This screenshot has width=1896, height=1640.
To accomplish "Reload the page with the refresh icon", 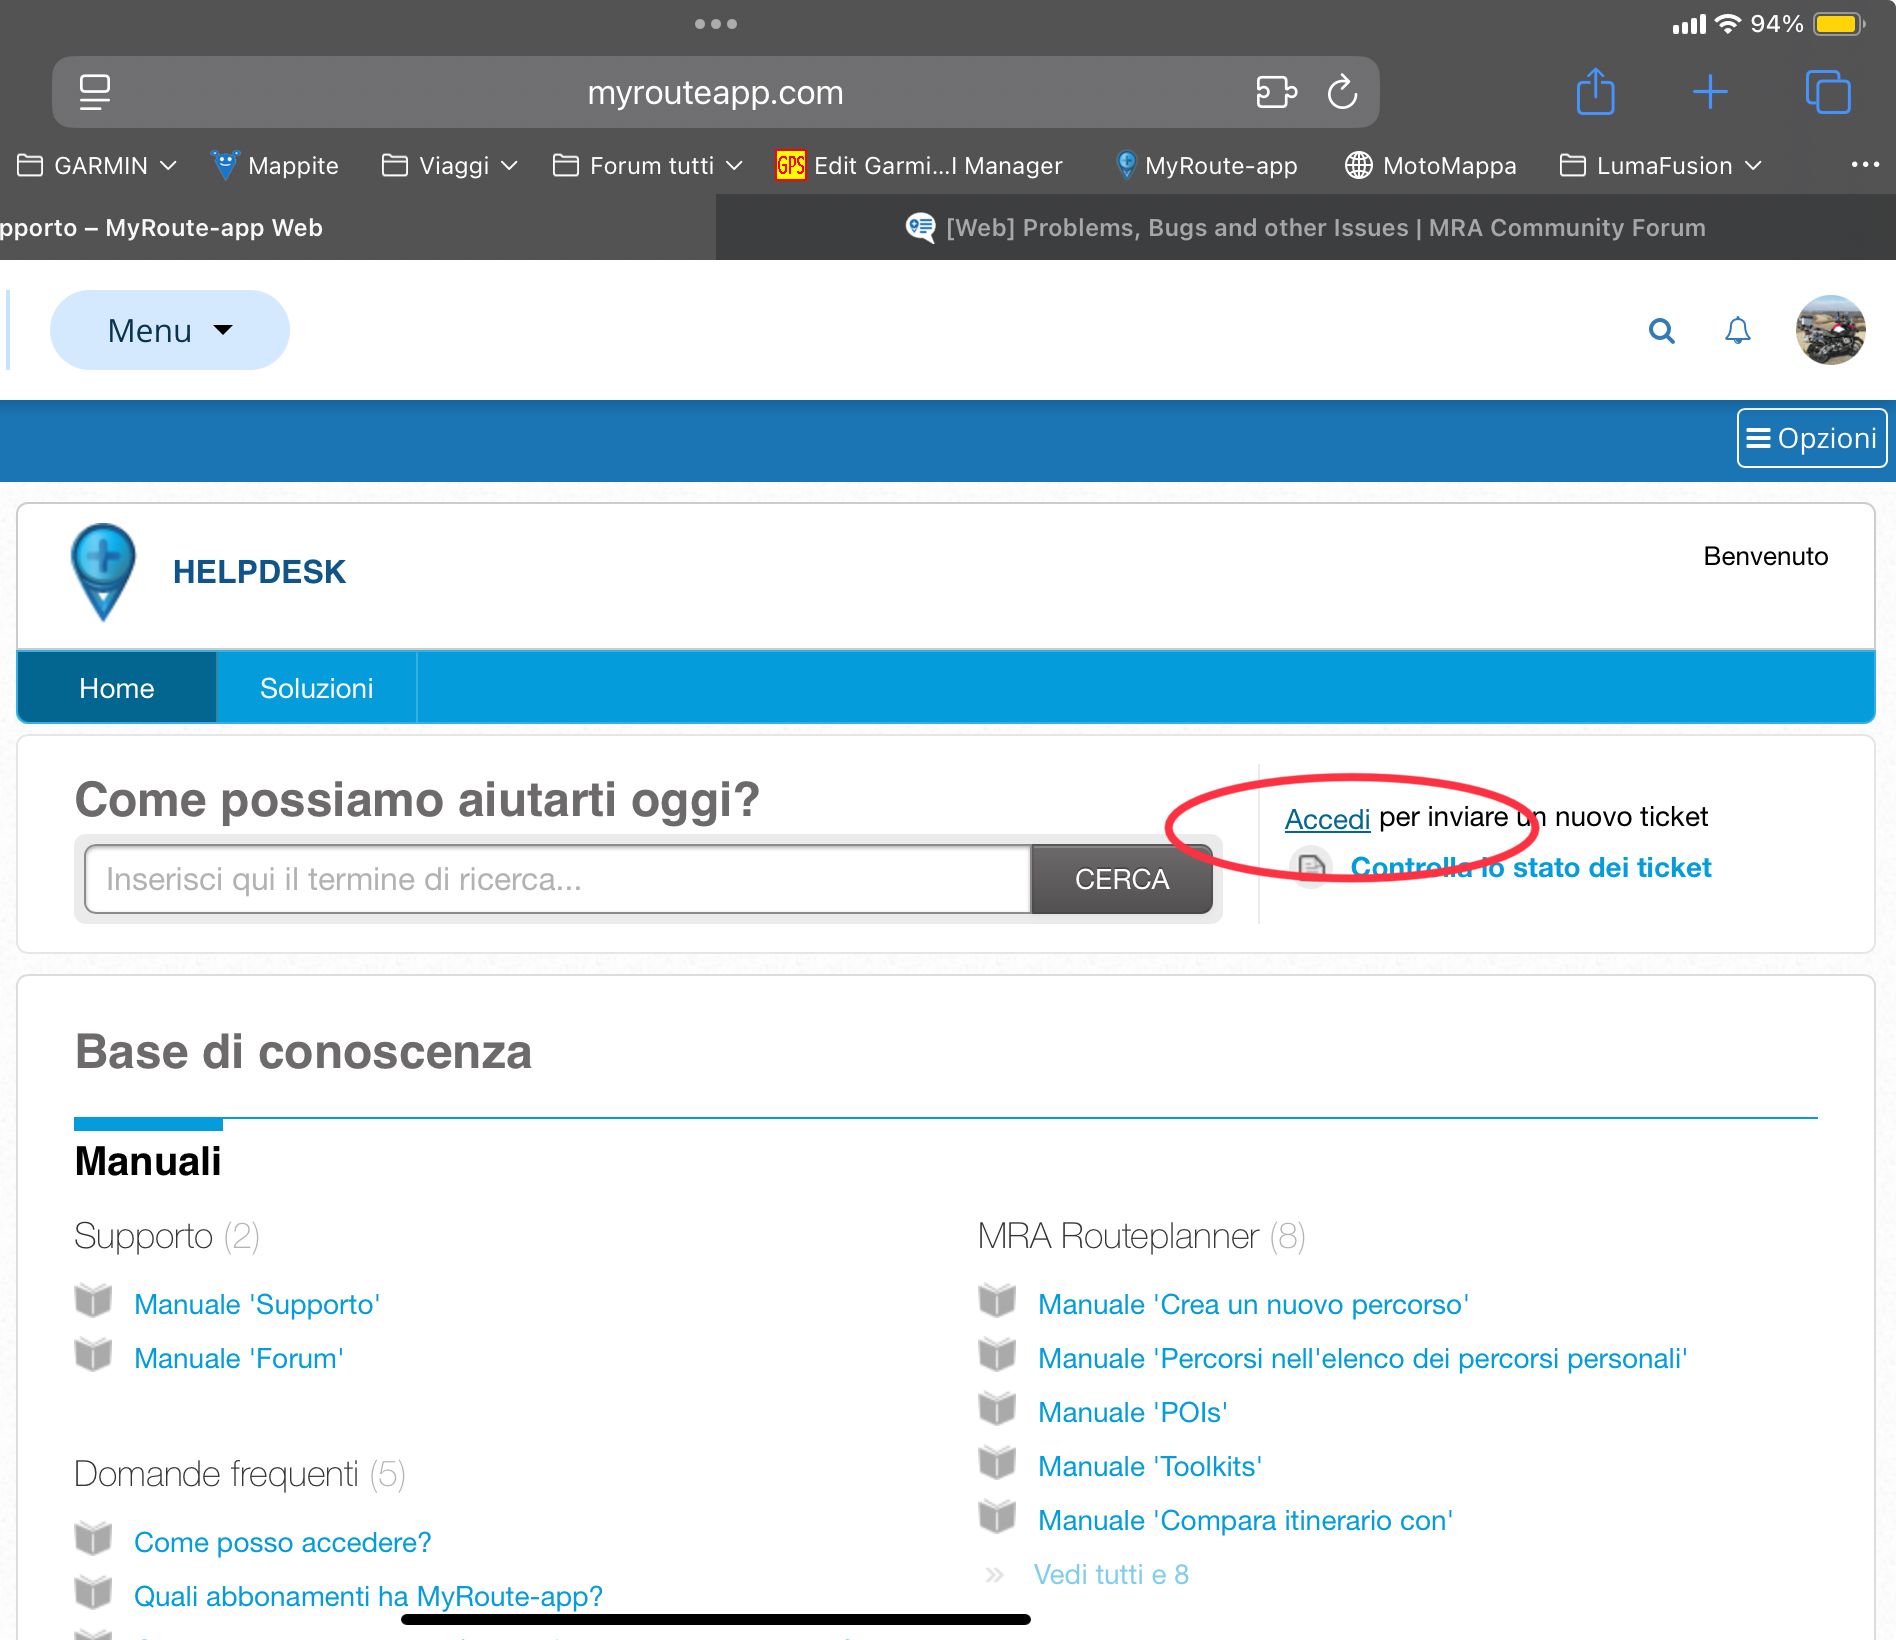I will click(x=1342, y=92).
